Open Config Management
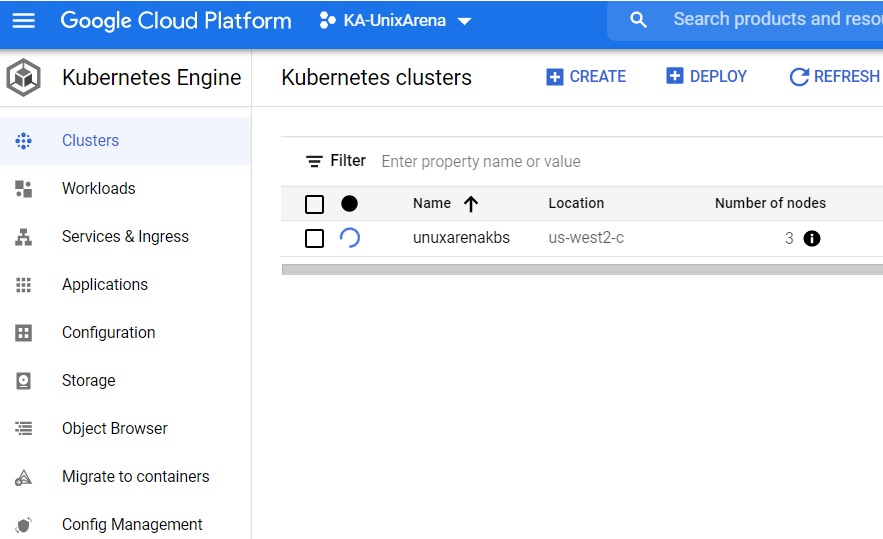This screenshot has width=883, height=539. 132,524
